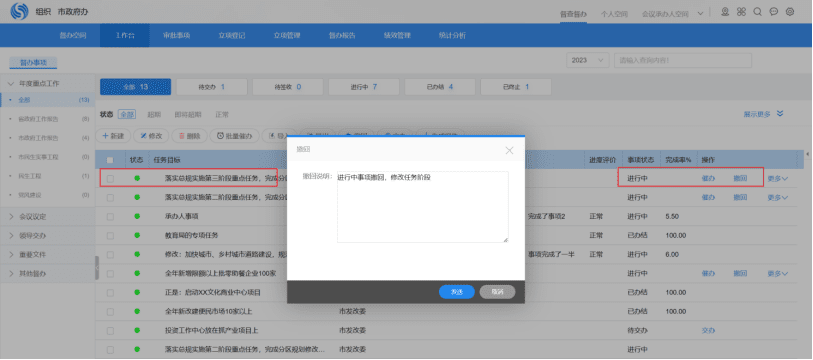Tick checkbox for 全年新增限额以上 row
The height and width of the screenshot is (360, 813).
[110, 273]
